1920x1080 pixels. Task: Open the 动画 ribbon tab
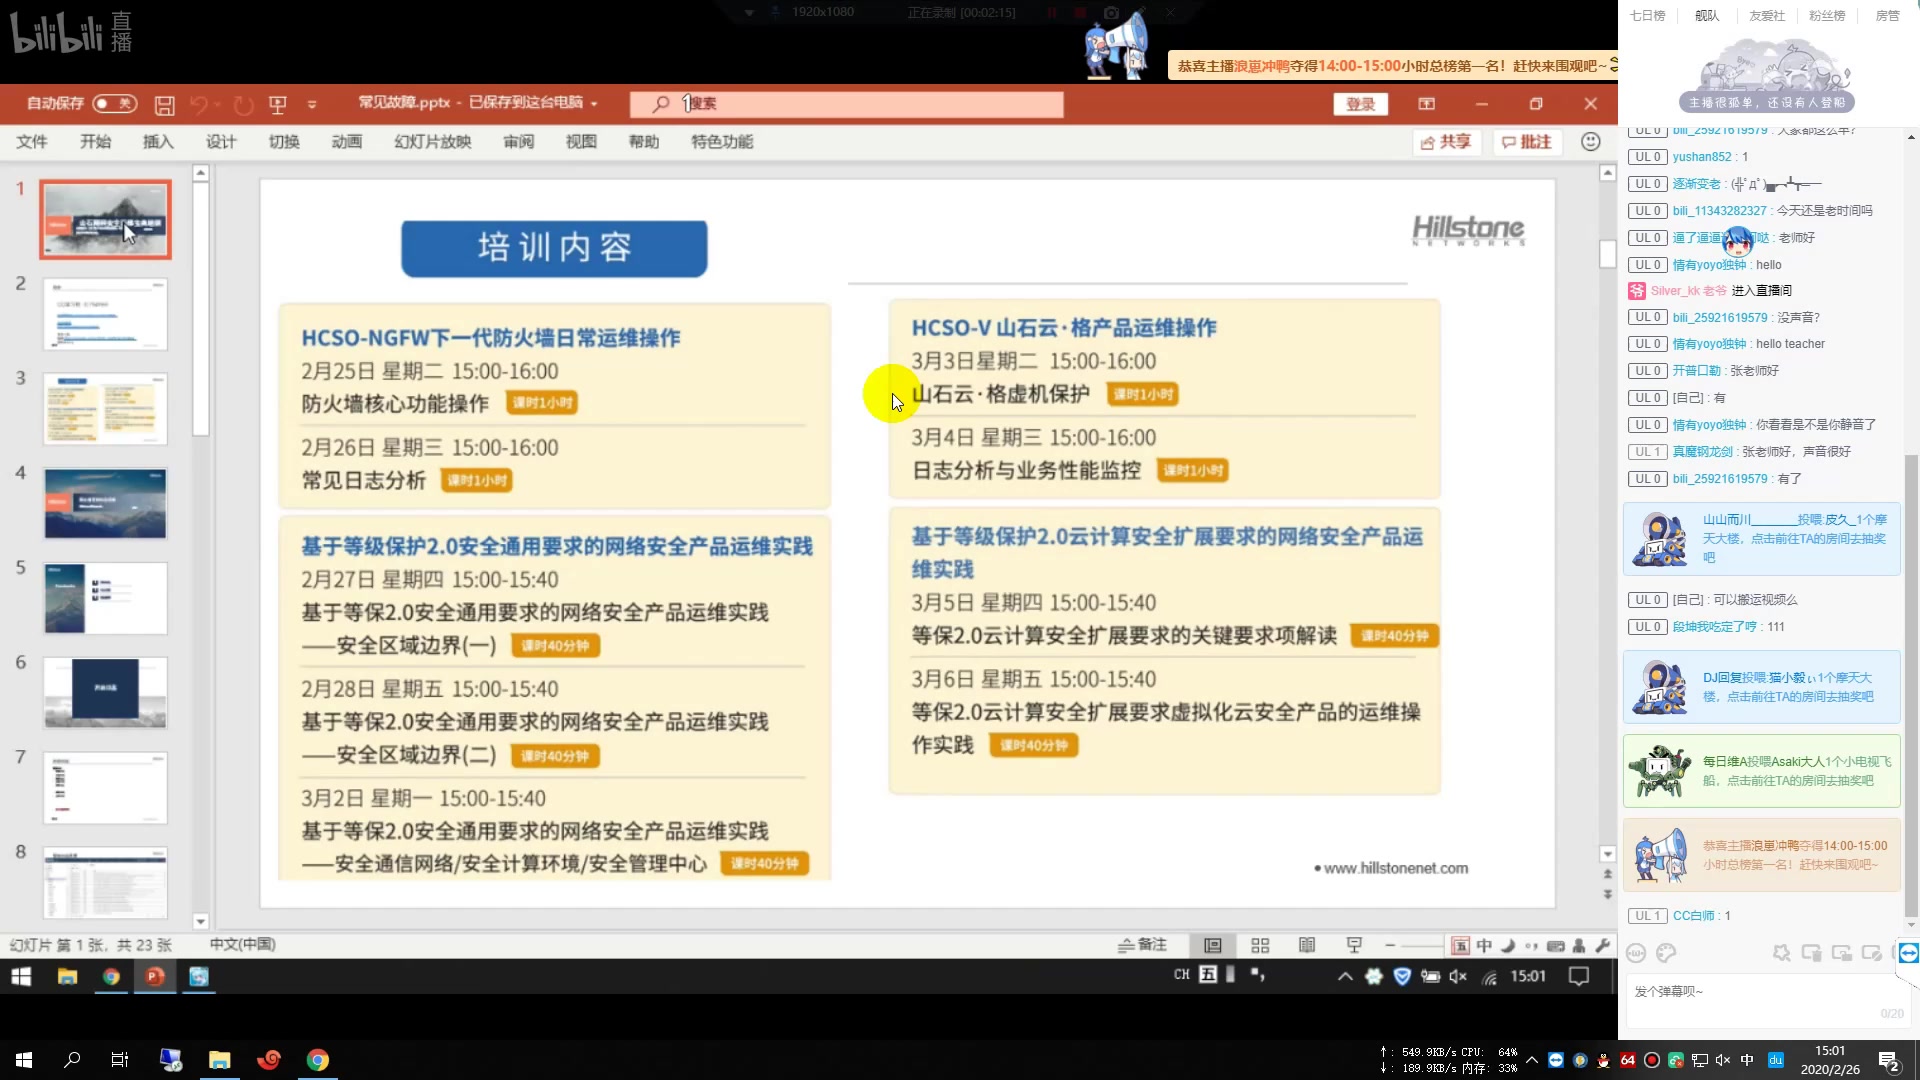click(347, 142)
